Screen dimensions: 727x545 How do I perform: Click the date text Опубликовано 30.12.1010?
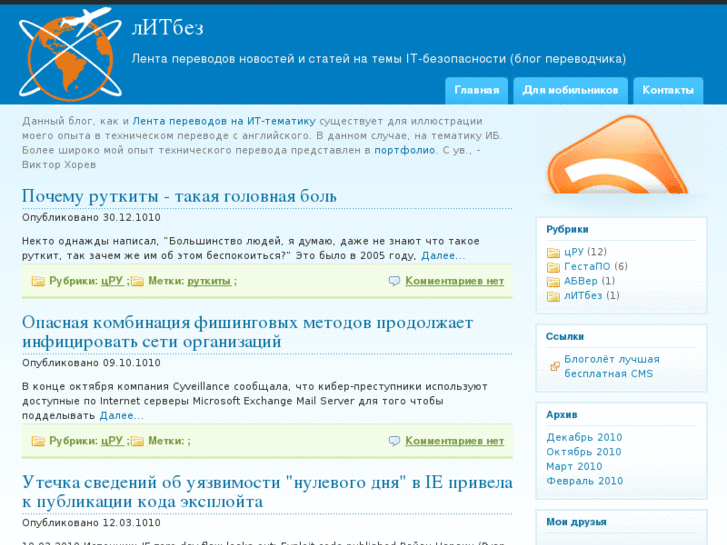(91, 218)
